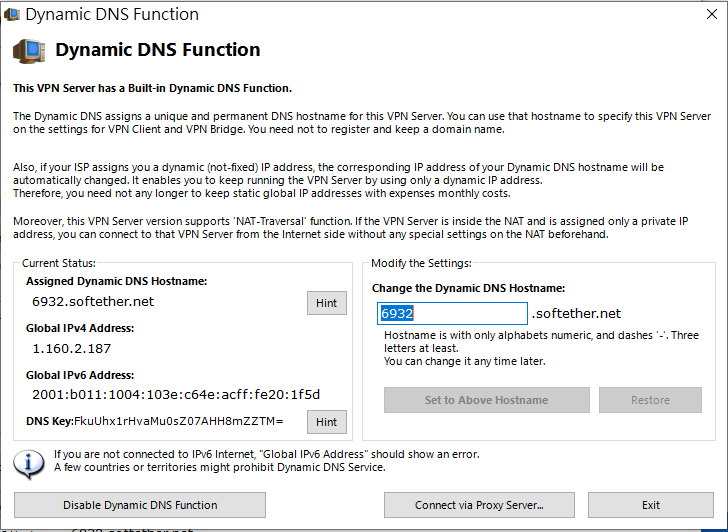
Task: Click the Restore button
Action: (650, 400)
